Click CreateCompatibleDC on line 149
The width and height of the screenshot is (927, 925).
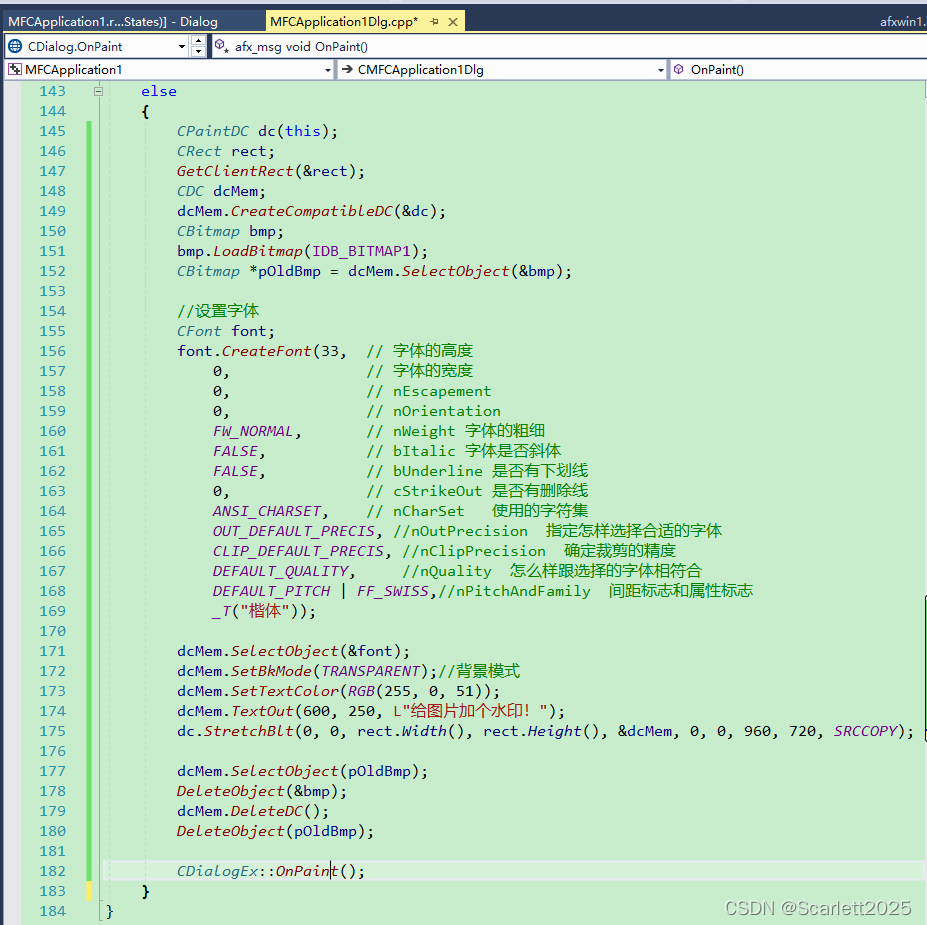pos(312,211)
